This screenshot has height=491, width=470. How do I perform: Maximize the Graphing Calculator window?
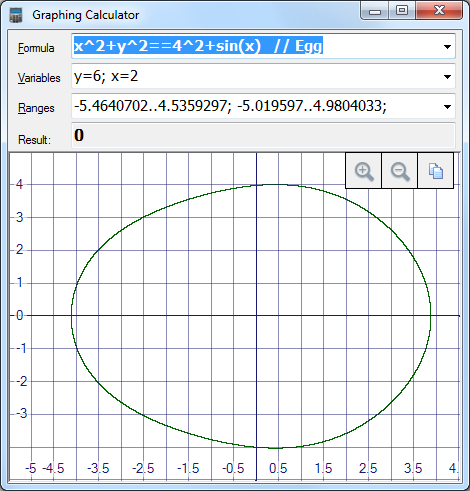pyautogui.click(x=402, y=11)
